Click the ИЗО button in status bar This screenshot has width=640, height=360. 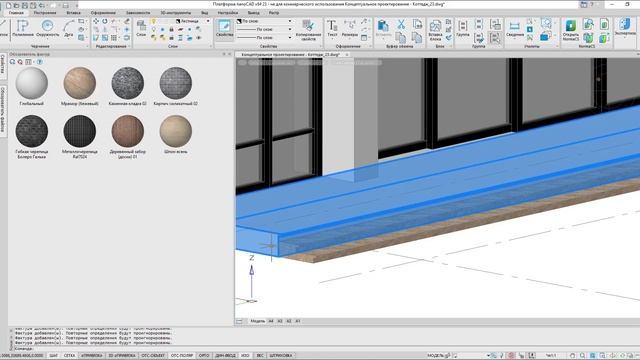pos(245,356)
